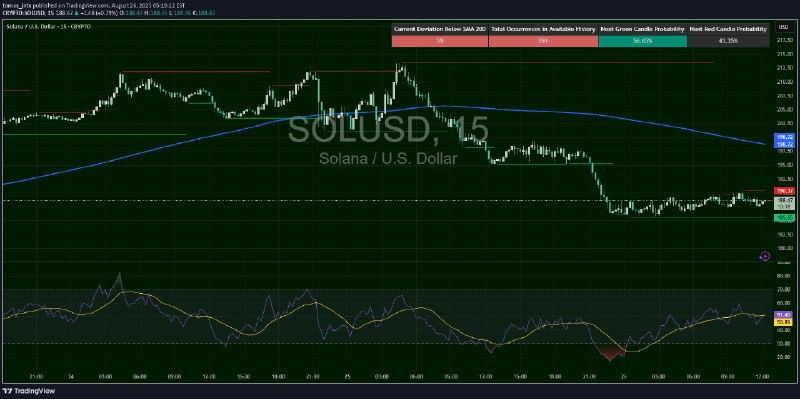The image size is (800, 399).
Task: Click the 25 date label on the time axis
Action: 347,377
